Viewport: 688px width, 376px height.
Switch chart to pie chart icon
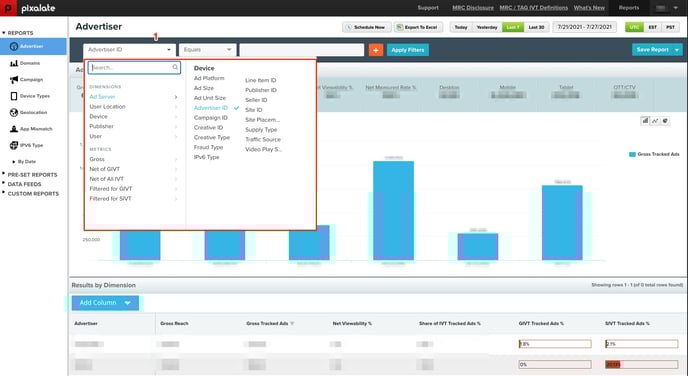(x=665, y=121)
